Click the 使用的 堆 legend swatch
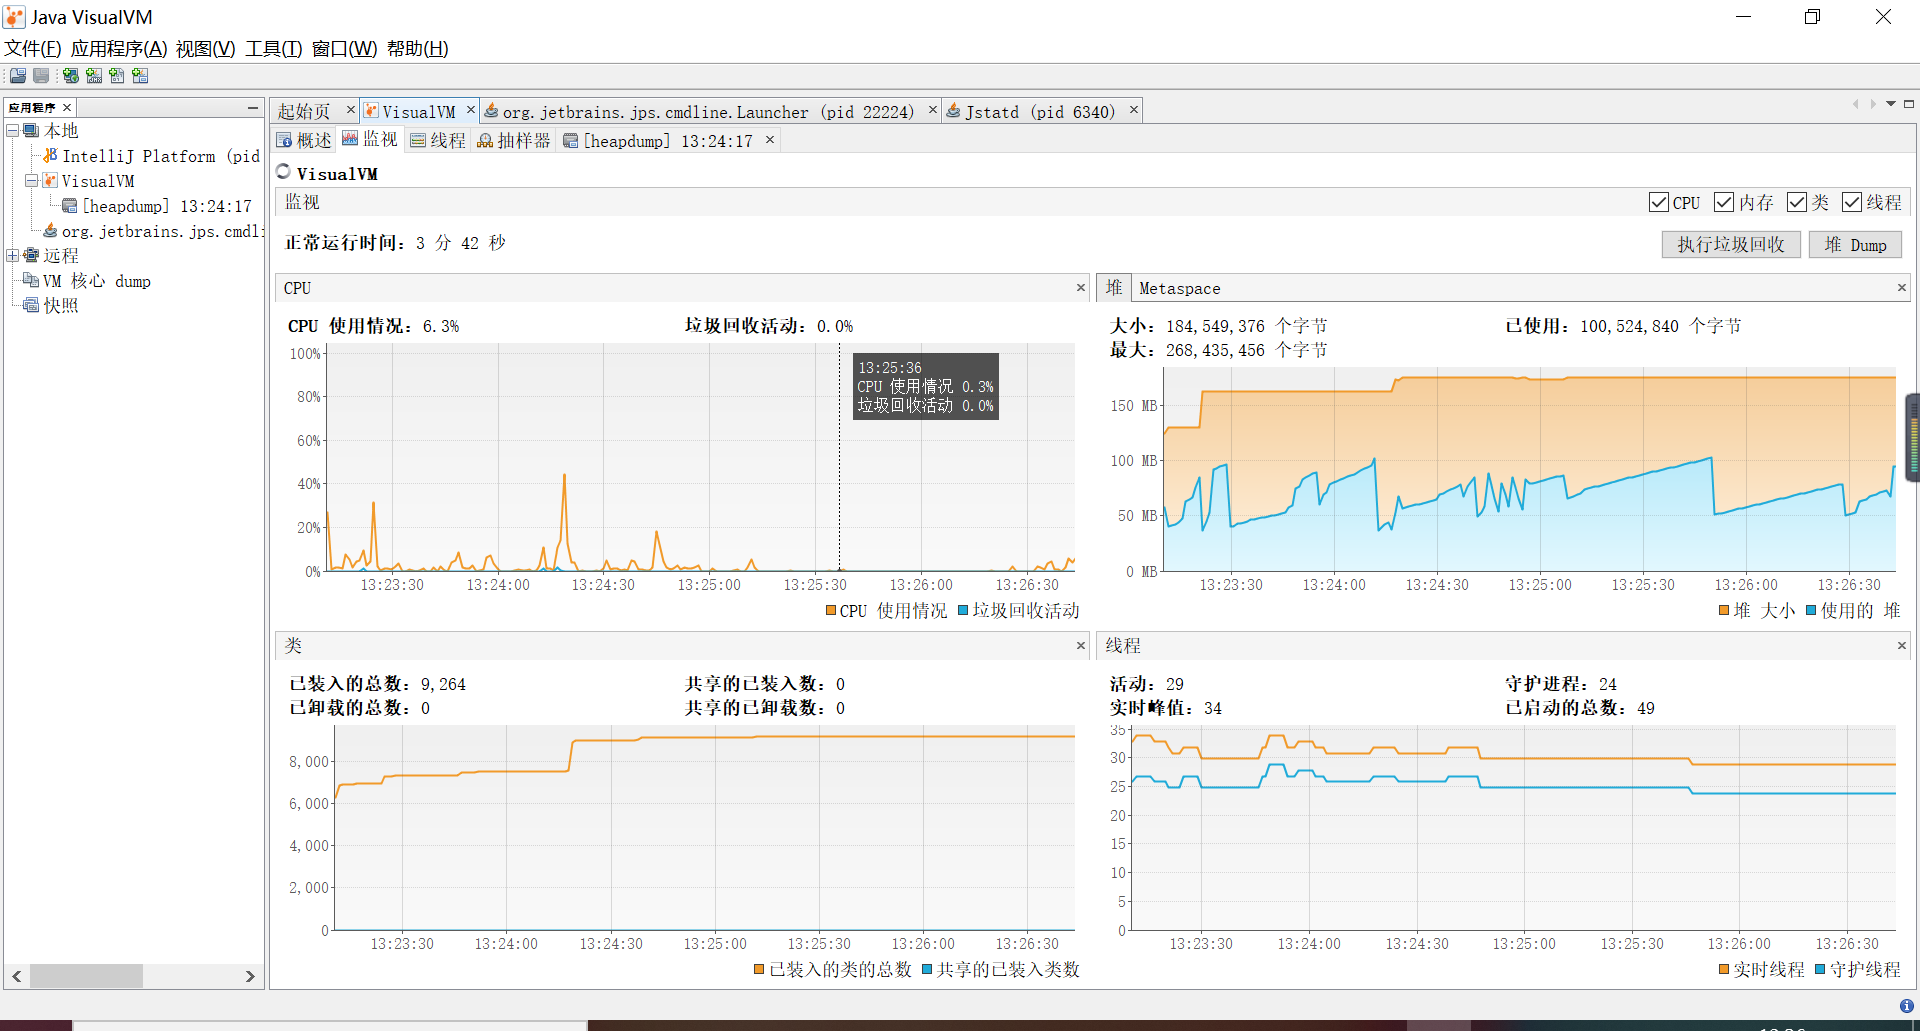The image size is (1920, 1031). pos(1811,611)
